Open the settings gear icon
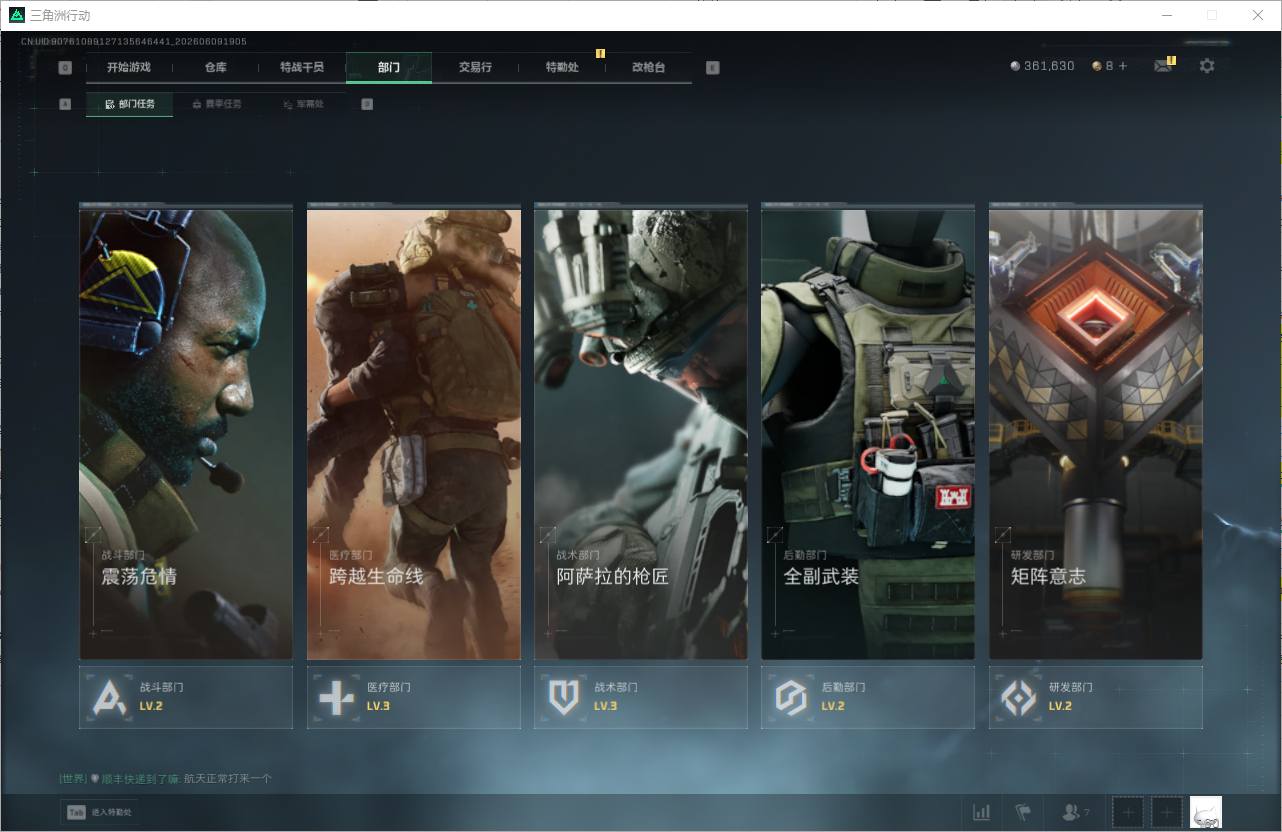The width and height of the screenshot is (1282, 832). (x=1207, y=66)
